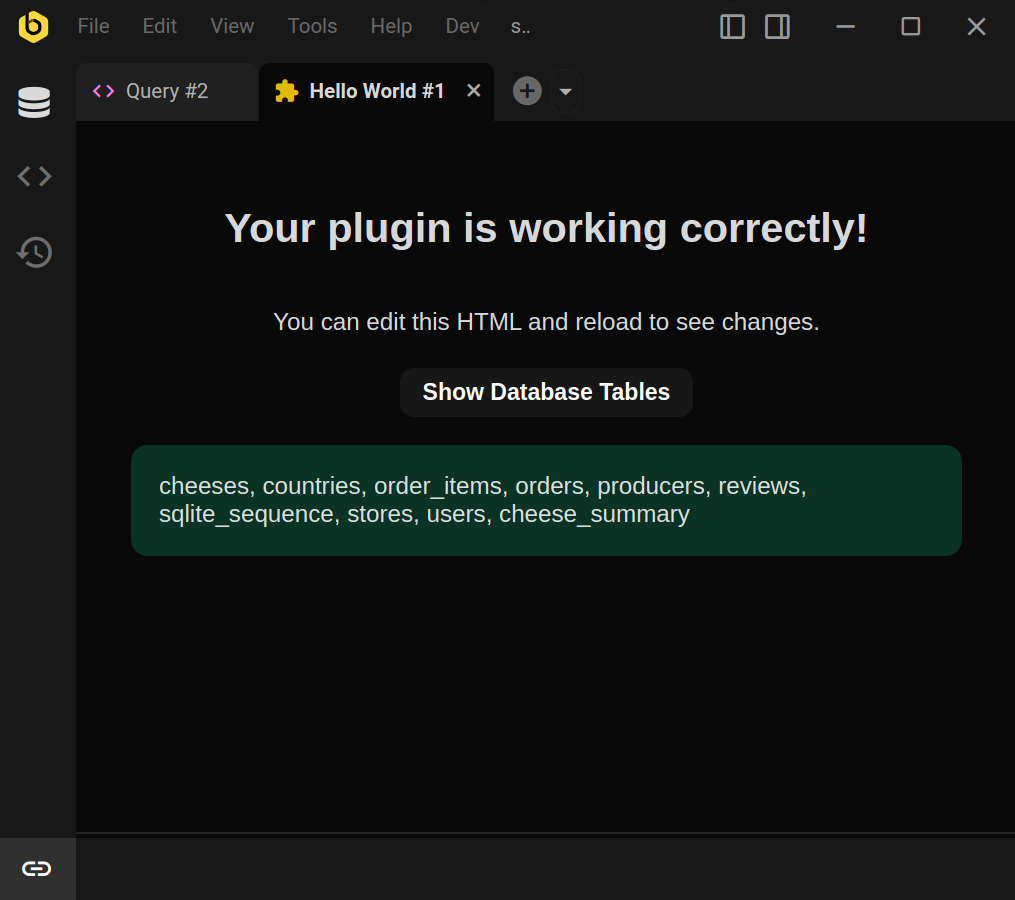The width and height of the screenshot is (1015, 900).
Task: Click 'You can edit this HTML' paragraph
Action: pos(546,322)
